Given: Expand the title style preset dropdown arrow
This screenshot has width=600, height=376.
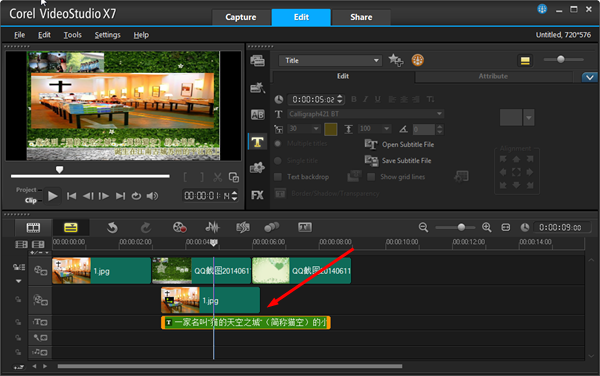Looking at the screenshot, I should [x=528, y=117].
